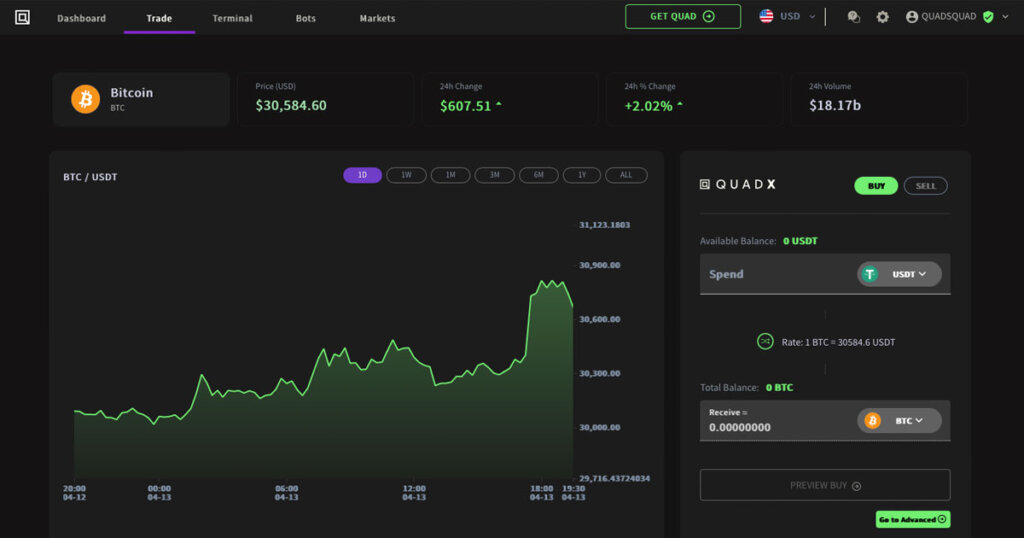Expand the QUADSQUAD account menu chevron
The height and width of the screenshot is (538, 1024).
pyautogui.click(x=1005, y=17)
